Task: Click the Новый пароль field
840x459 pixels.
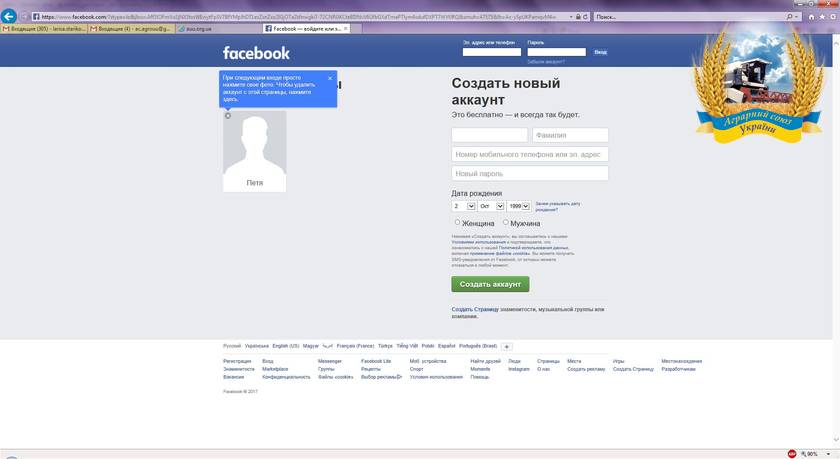Action: click(530, 174)
